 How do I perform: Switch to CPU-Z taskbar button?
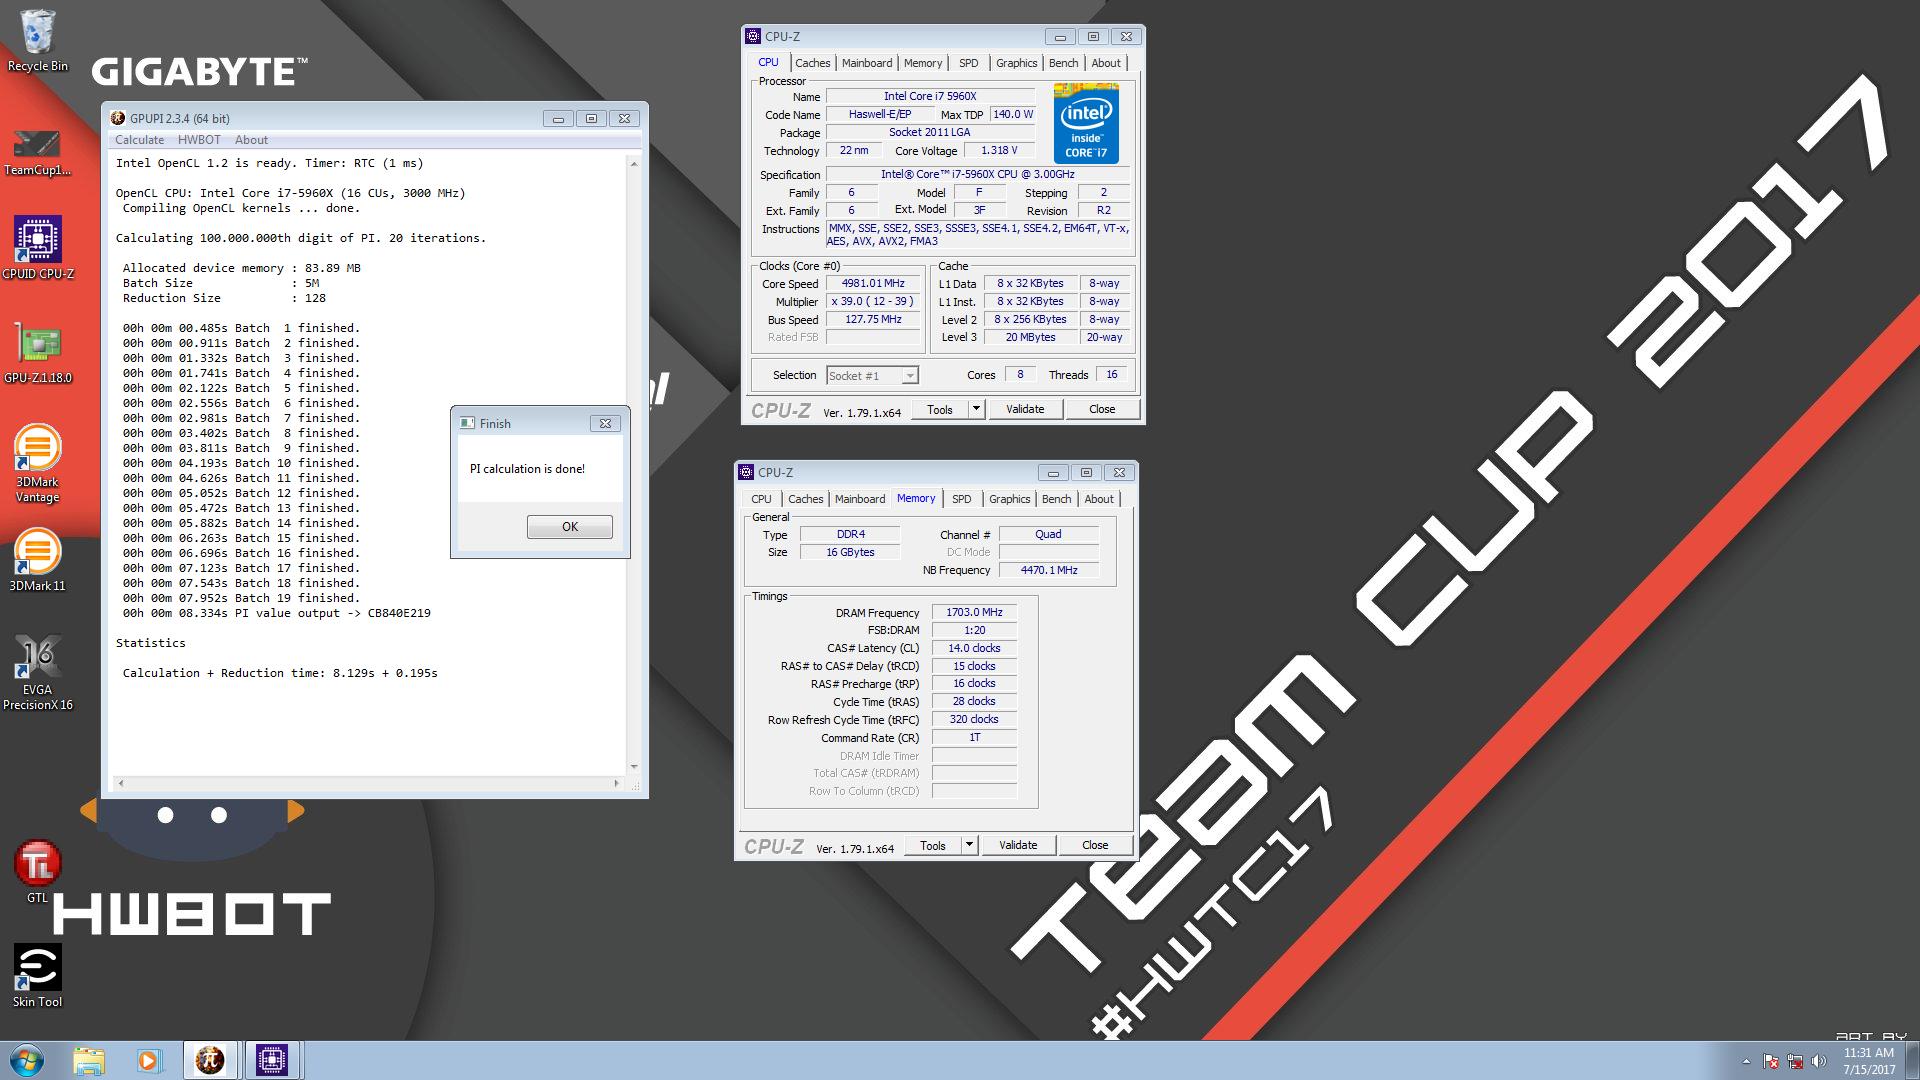pos(272,1061)
